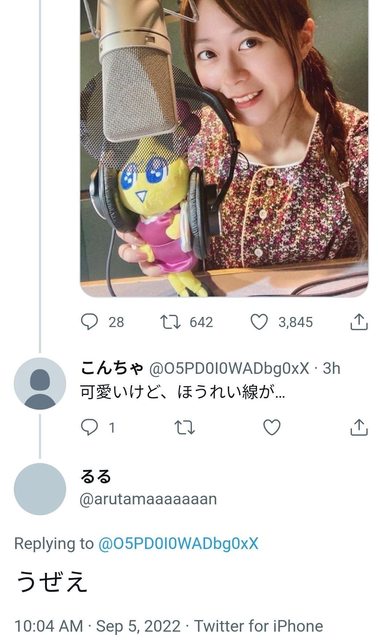Viewport: 378px width, 640px height.
Task: Open the Replying to @O5PD0I0WADbg0xX link
Action: click(178, 543)
